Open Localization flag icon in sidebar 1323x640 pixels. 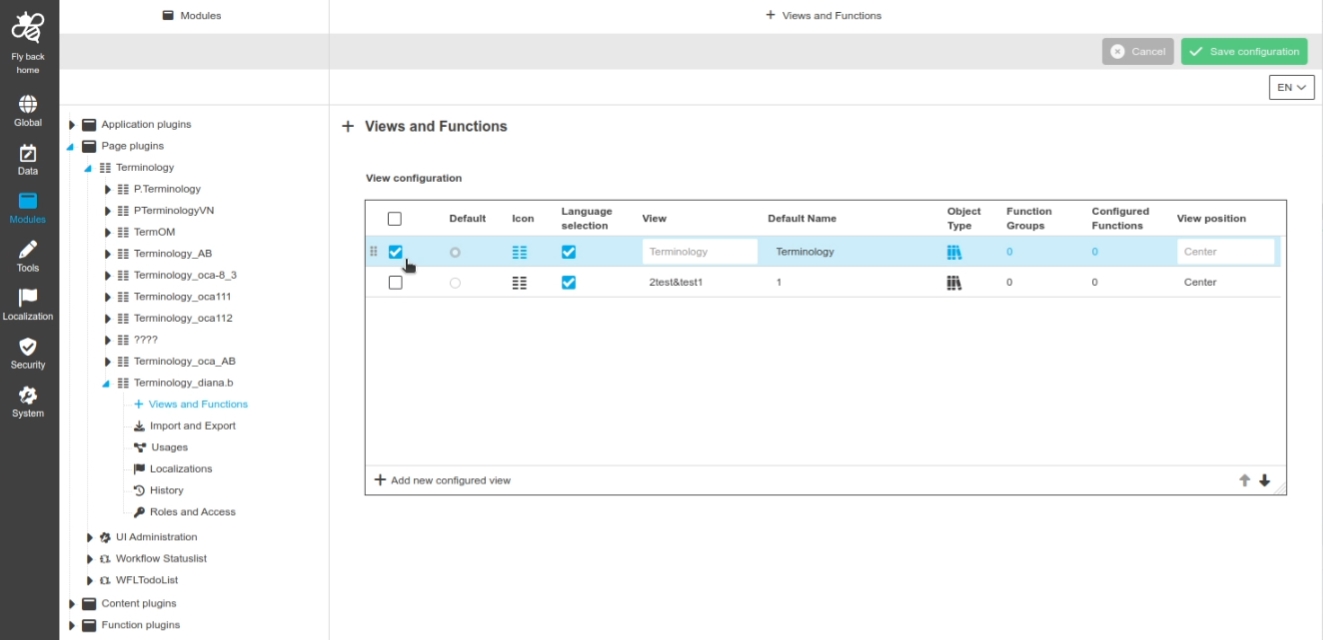(28, 299)
